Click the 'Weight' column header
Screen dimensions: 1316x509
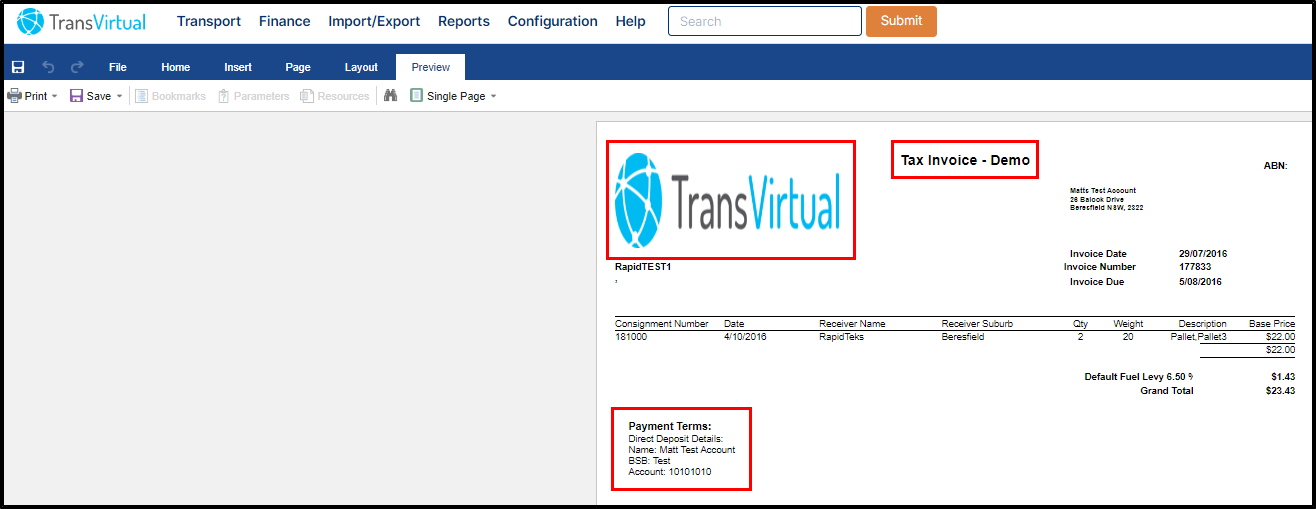pyautogui.click(x=1128, y=324)
